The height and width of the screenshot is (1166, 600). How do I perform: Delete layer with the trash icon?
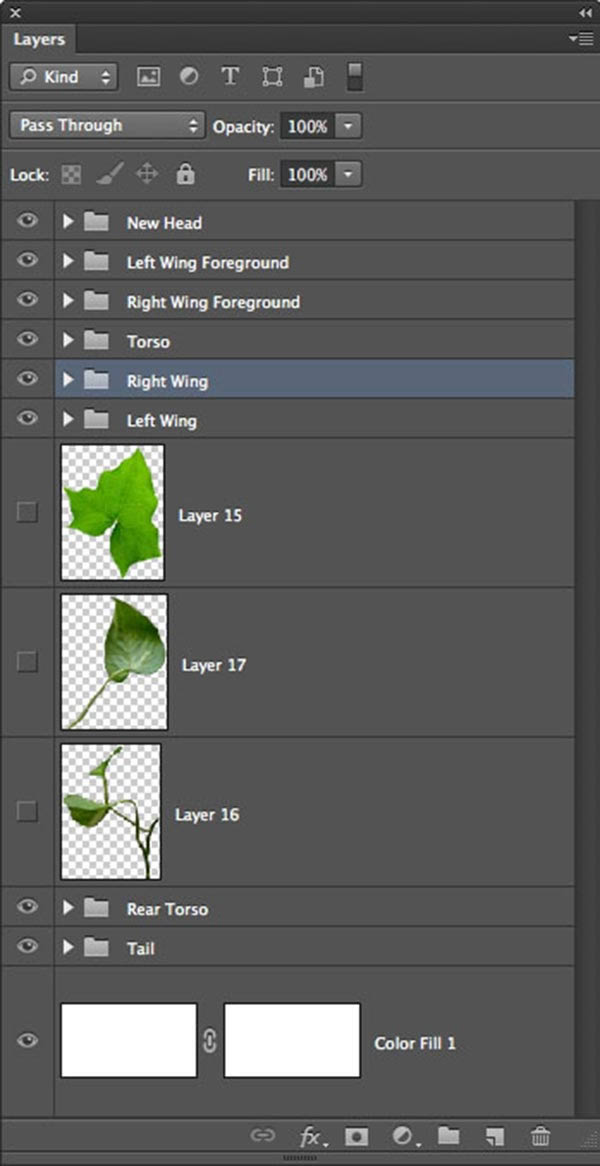(541, 1136)
